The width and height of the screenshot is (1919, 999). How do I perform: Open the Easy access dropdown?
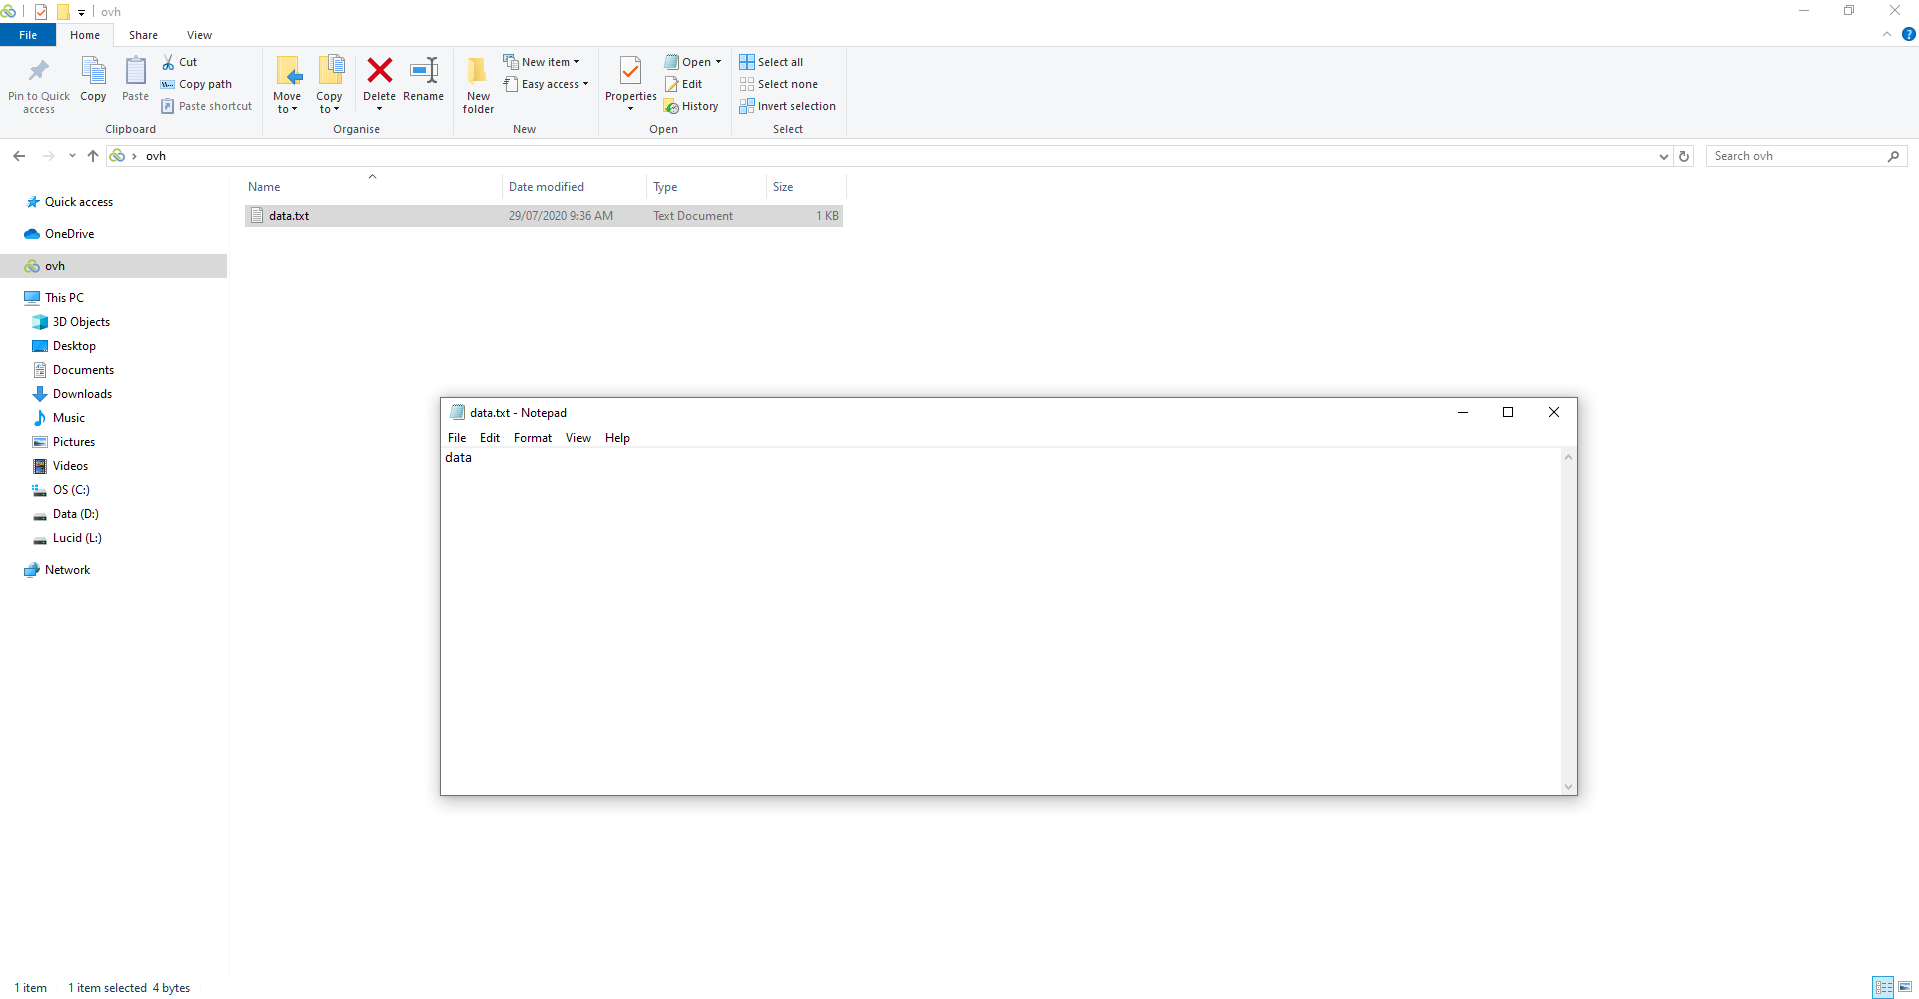point(546,84)
